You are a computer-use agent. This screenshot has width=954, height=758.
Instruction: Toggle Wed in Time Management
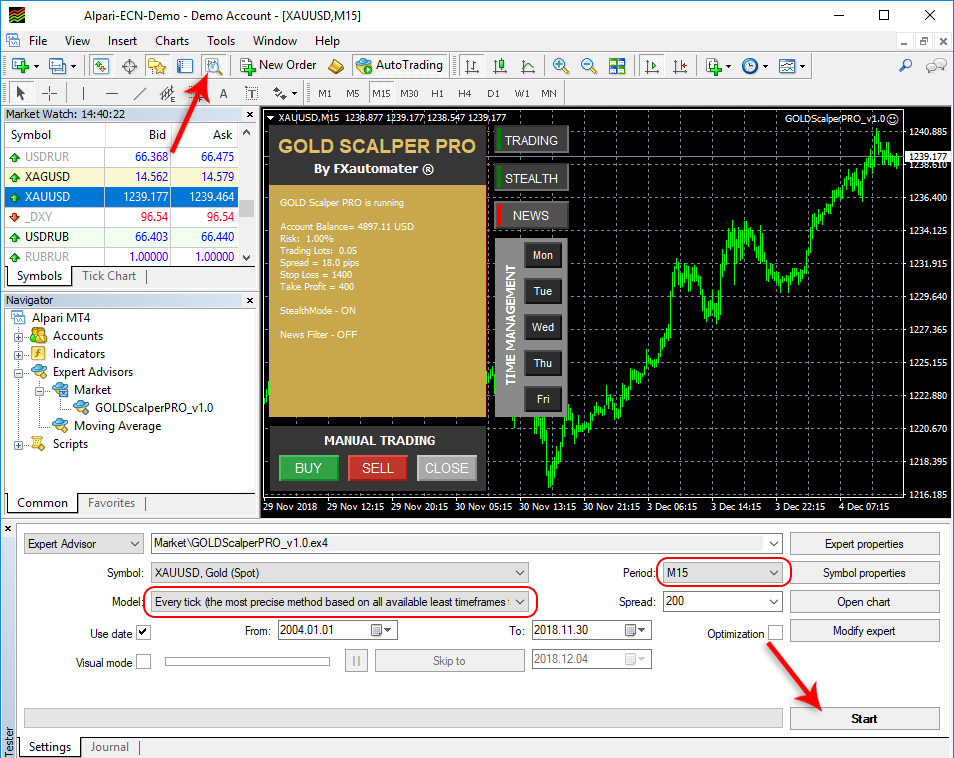[543, 327]
